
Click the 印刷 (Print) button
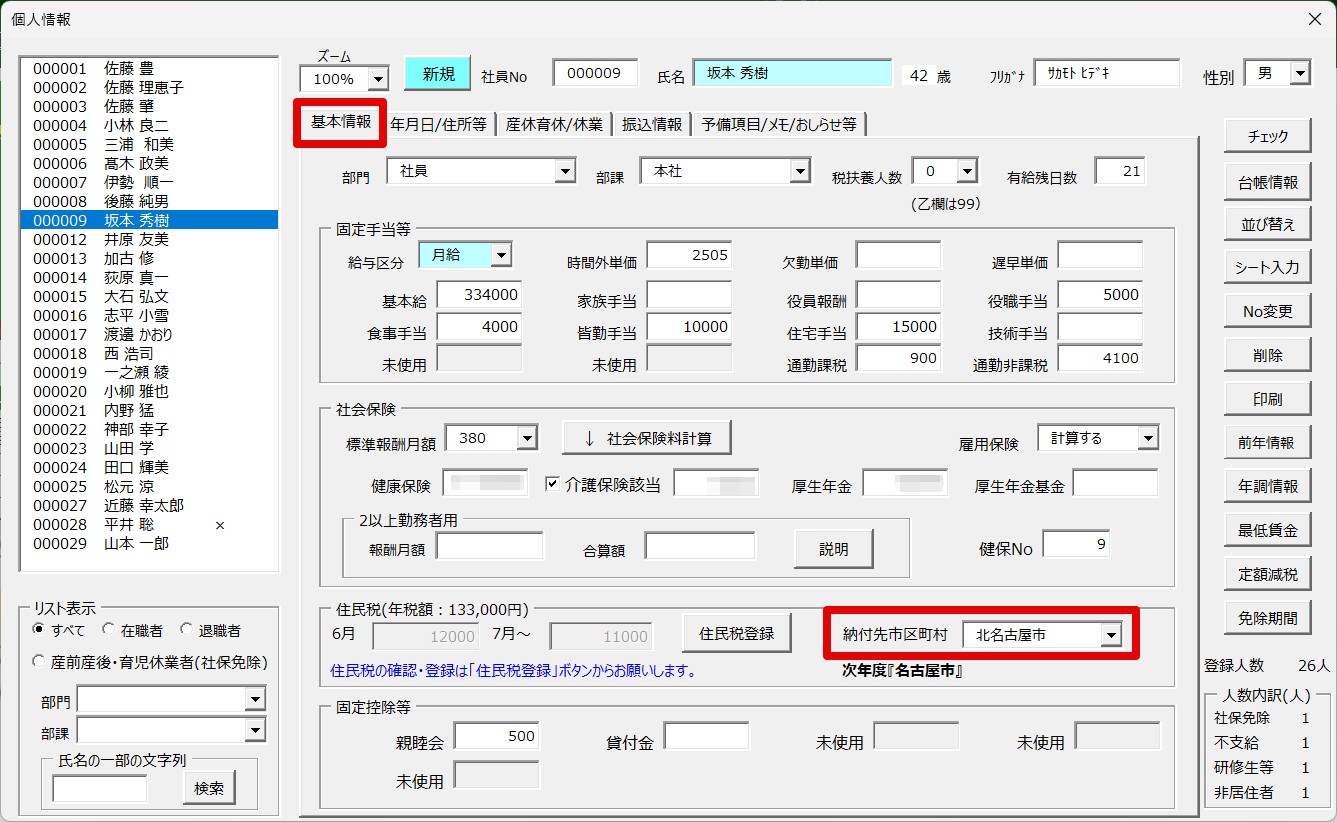(1267, 398)
